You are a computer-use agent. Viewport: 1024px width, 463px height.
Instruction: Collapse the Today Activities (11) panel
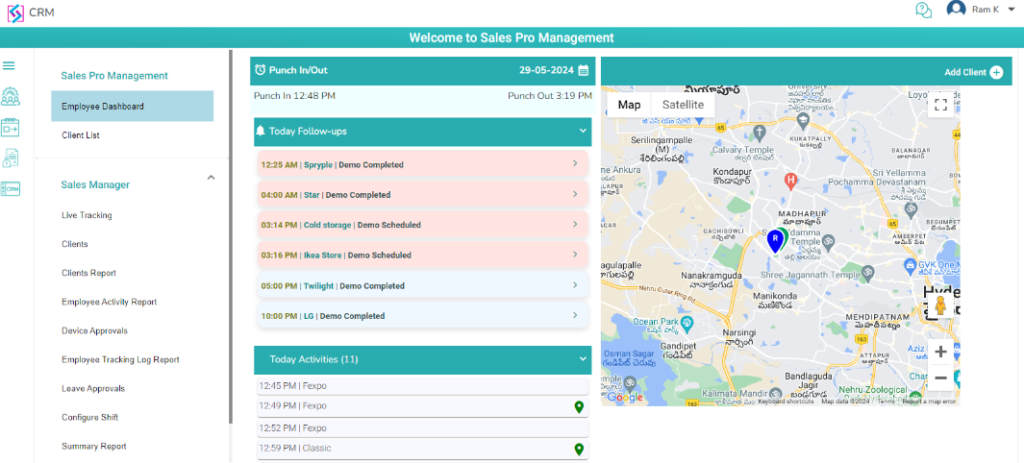point(582,359)
